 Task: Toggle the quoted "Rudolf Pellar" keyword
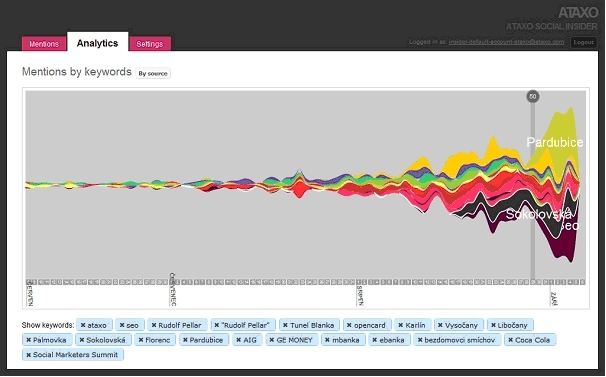[243, 325]
